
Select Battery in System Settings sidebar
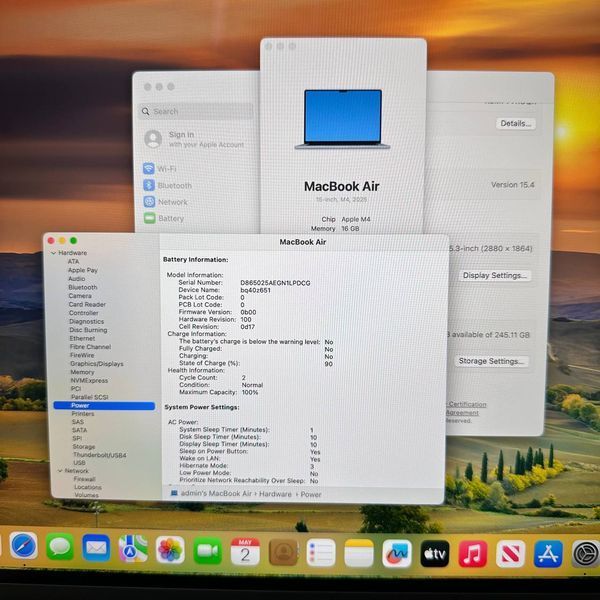point(164,218)
